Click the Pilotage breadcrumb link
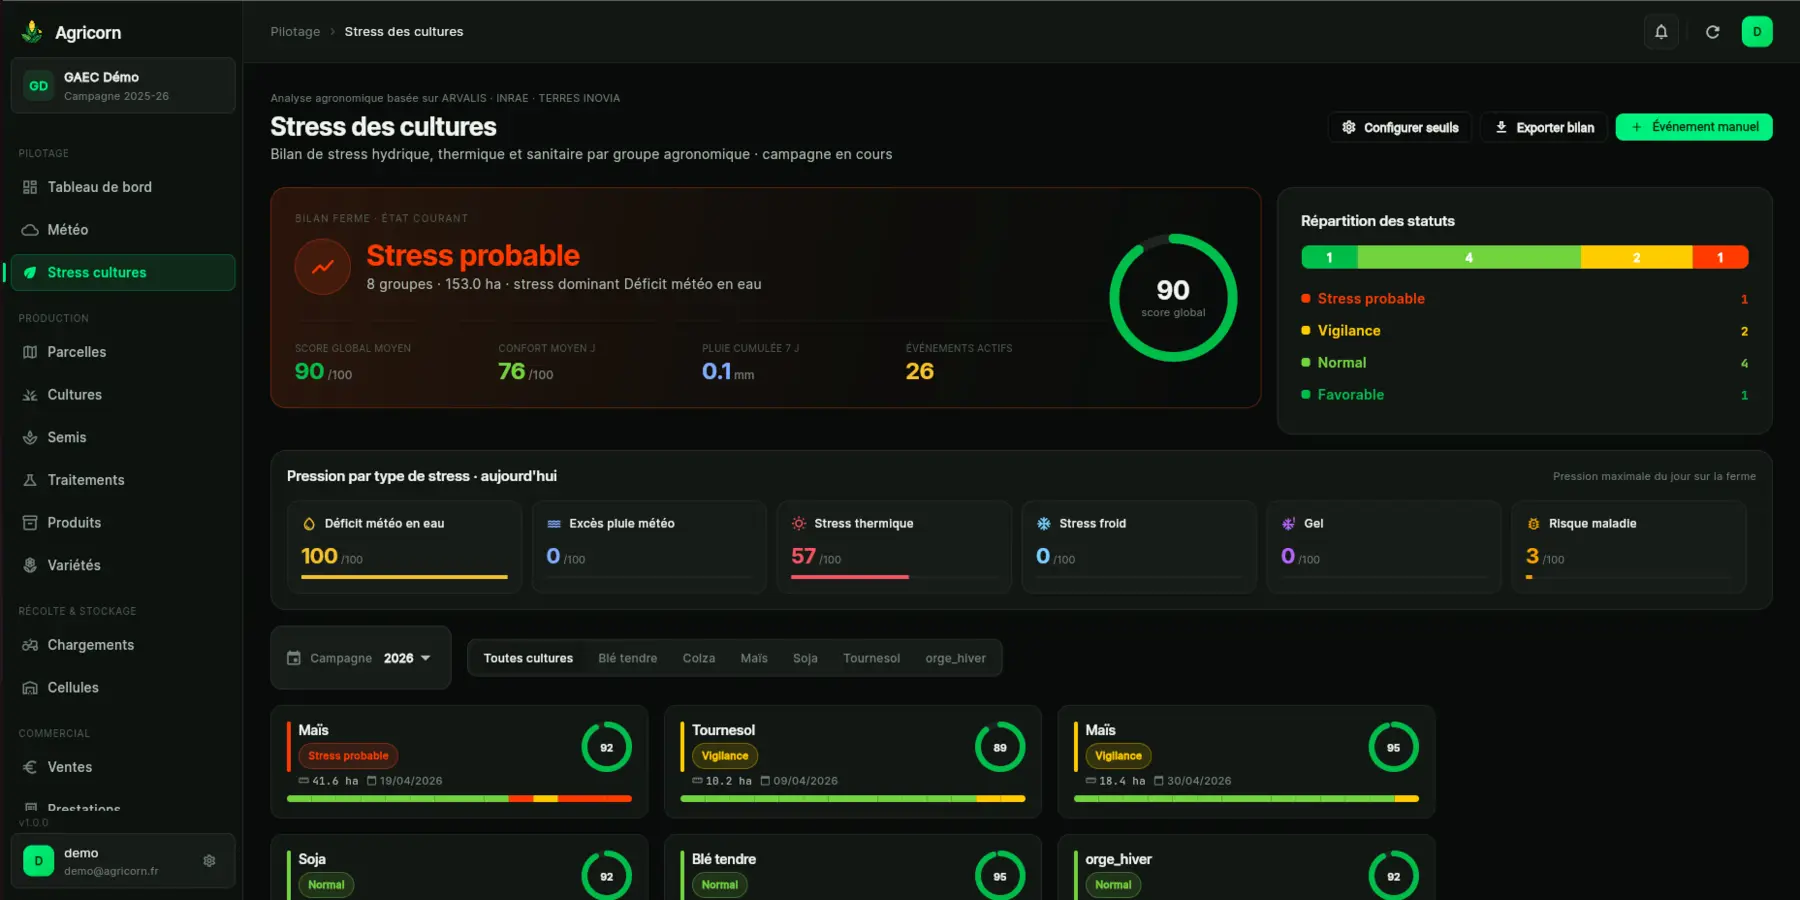Image resolution: width=1800 pixels, height=900 pixels. (295, 32)
